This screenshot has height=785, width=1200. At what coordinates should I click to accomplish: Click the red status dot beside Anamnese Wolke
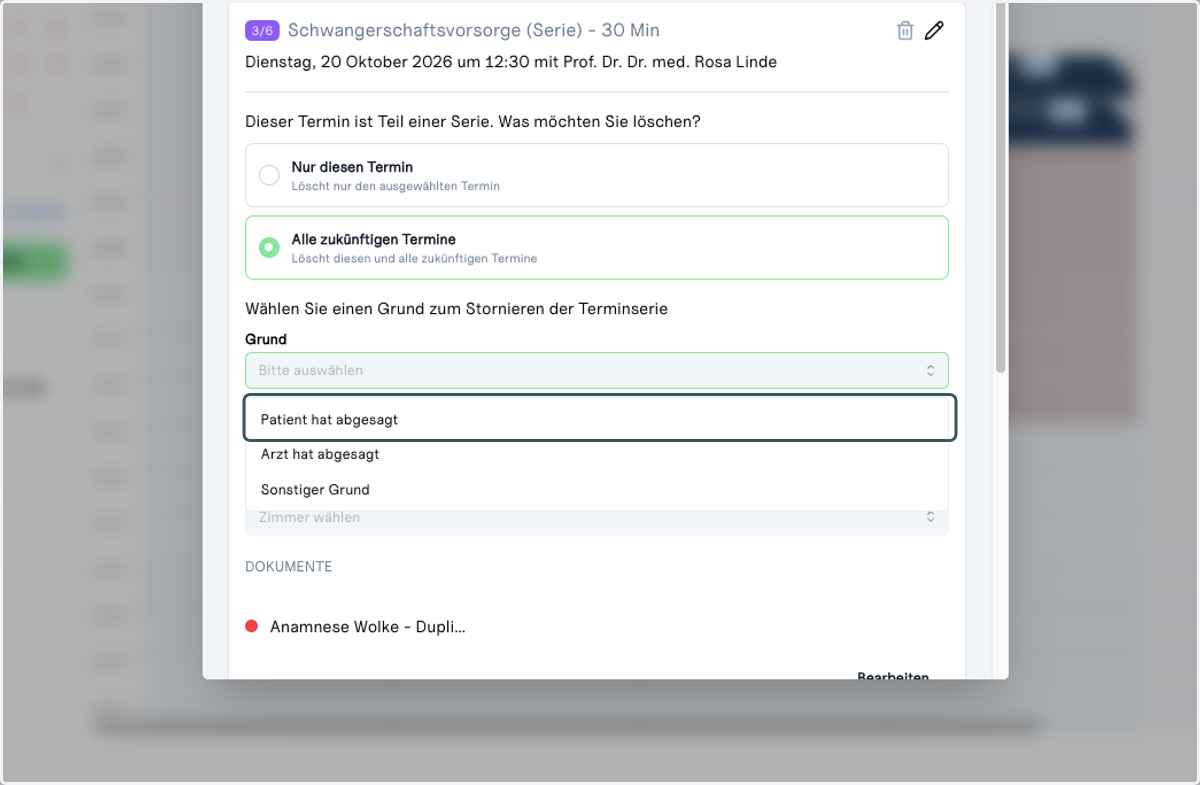coord(252,626)
